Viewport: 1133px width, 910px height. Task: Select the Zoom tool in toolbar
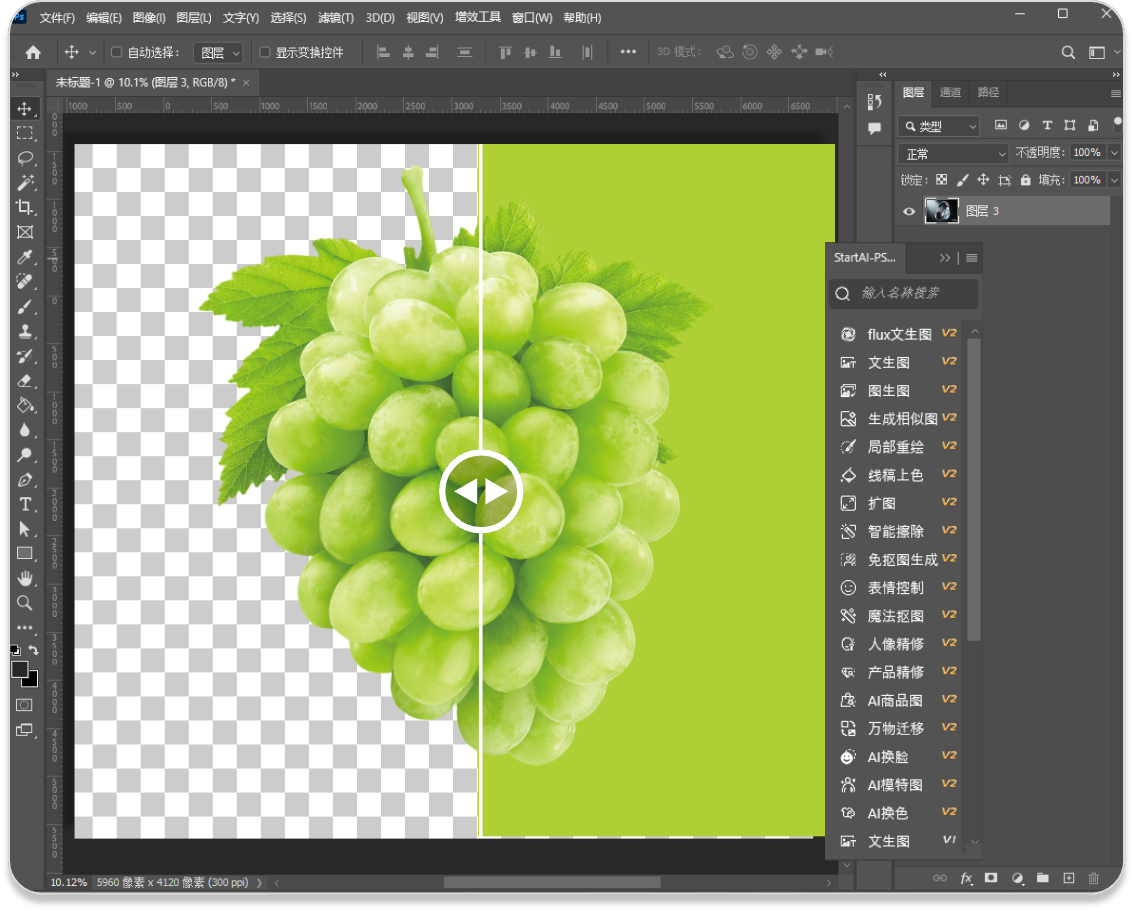[x=25, y=603]
